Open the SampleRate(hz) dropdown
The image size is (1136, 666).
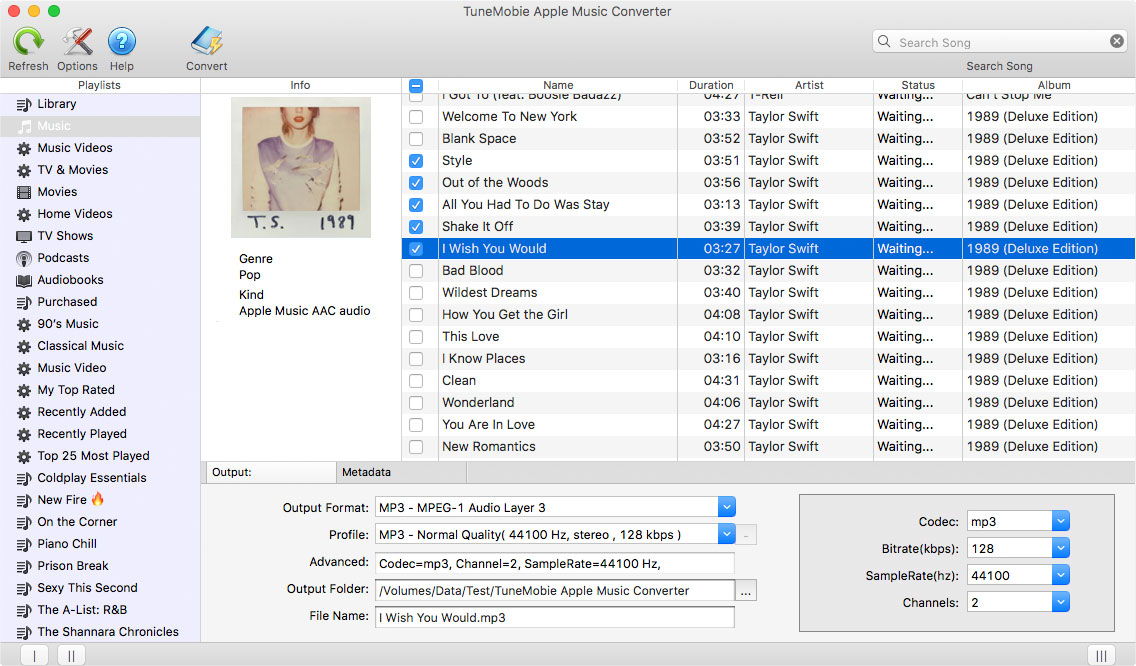1061,575
